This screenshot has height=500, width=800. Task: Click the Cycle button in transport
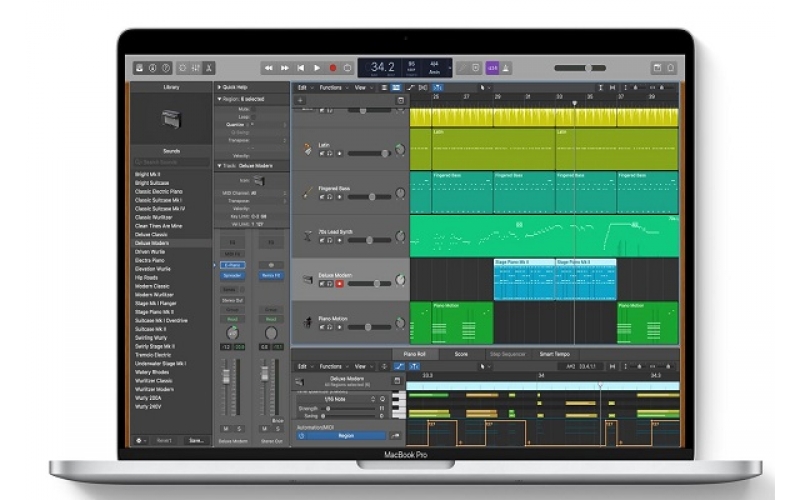click(347, 68)
